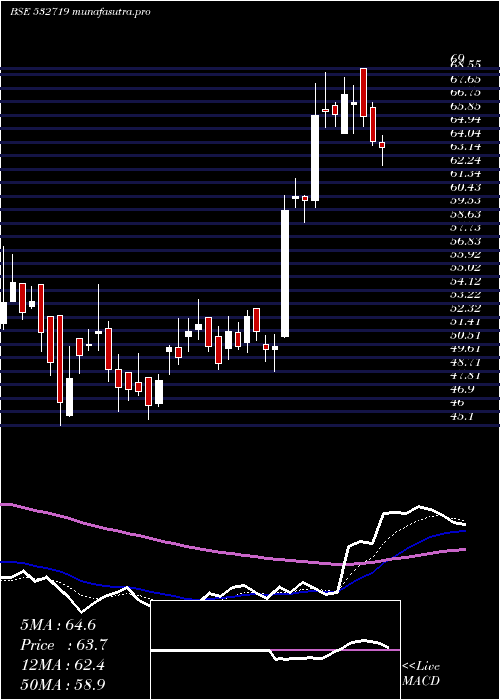Screen dimensions: 500x700
Task: Pick the 63.14 price level label
Action: [x=465, y=146]
